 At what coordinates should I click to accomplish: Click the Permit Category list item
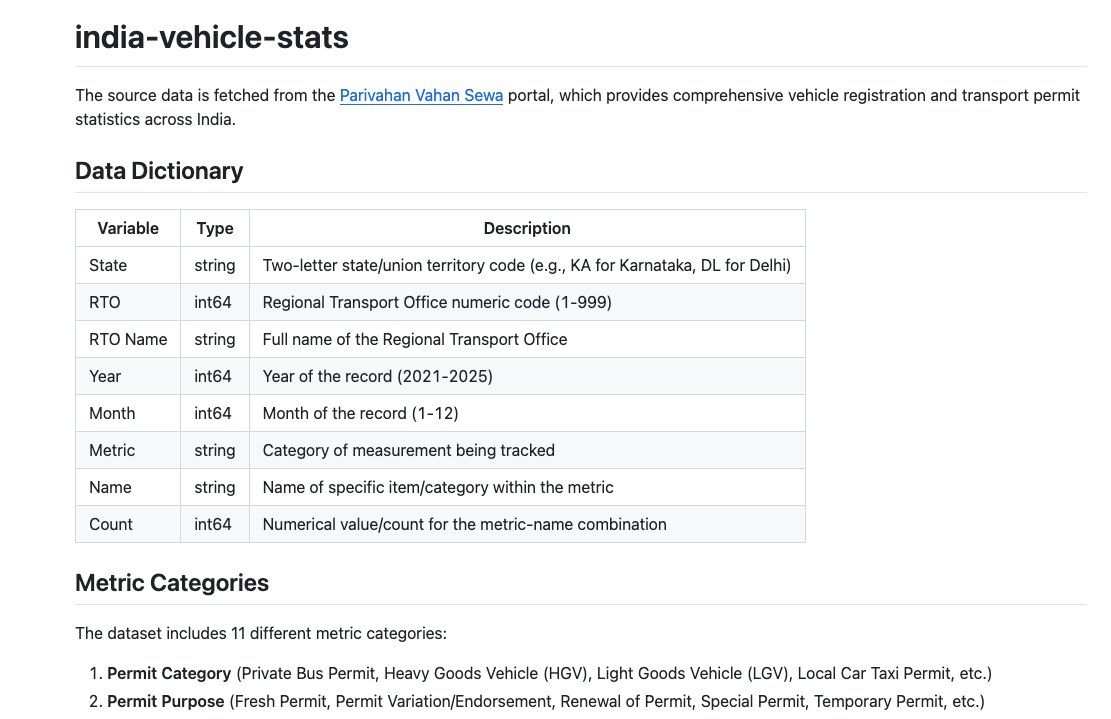tap(549, 673)
